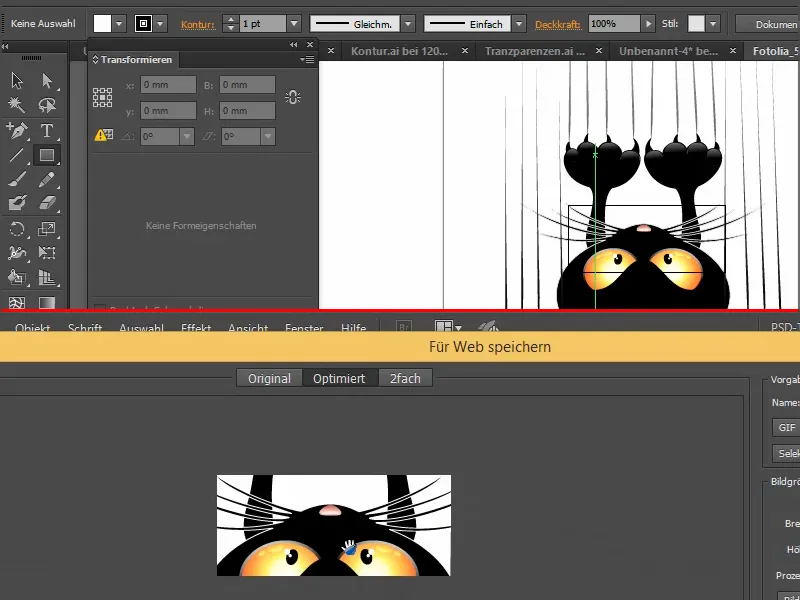Select the Shape Builder tool
Viewport: 800px width, 600px height.
pyautogui.click(x=17, y=278)
